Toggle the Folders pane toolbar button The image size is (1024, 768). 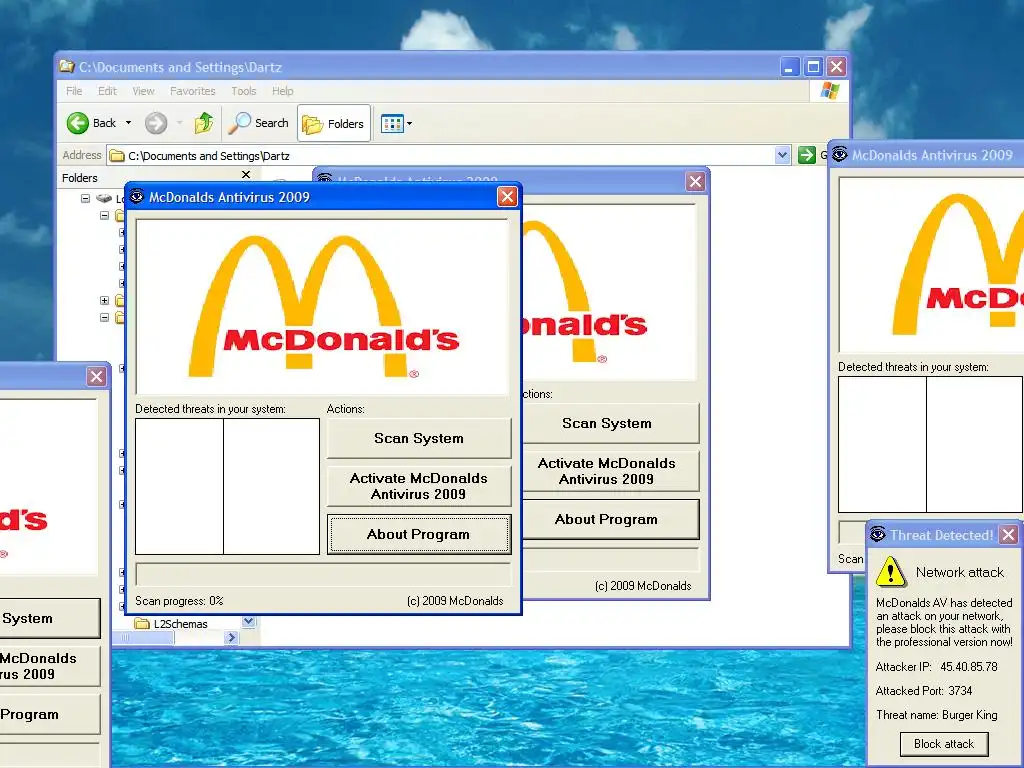334,123
